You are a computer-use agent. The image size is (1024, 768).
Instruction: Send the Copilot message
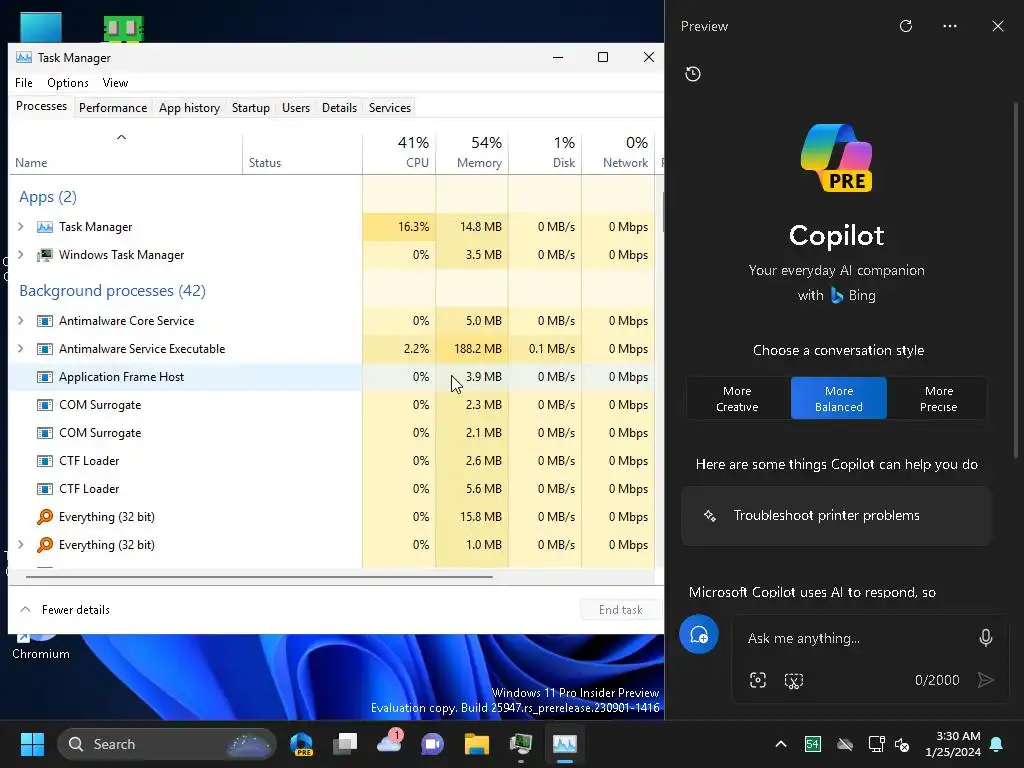985,680
